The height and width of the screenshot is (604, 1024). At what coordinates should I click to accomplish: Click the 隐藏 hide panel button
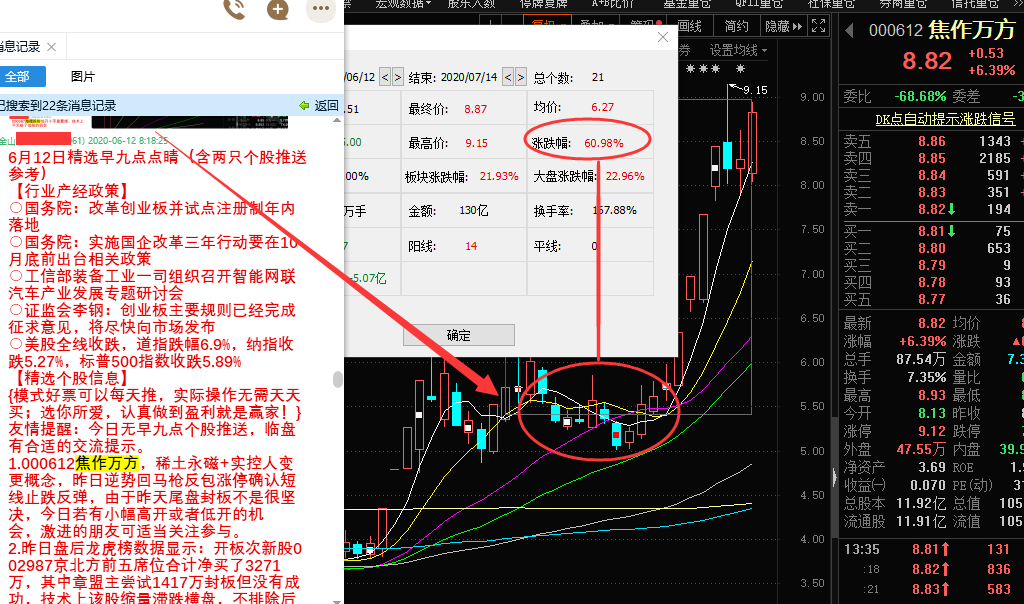tap(783, 26)
